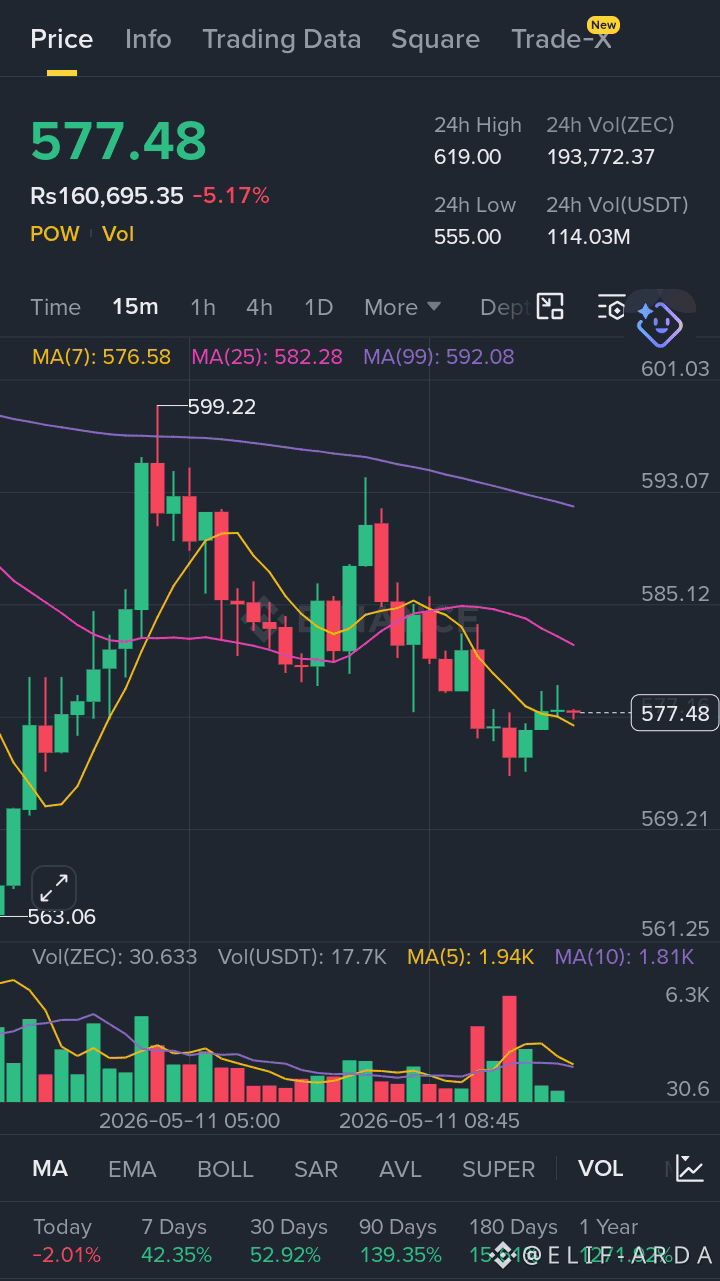Tap the -5.17% change value
720x1281 pixels.
[x=231, y=196]
